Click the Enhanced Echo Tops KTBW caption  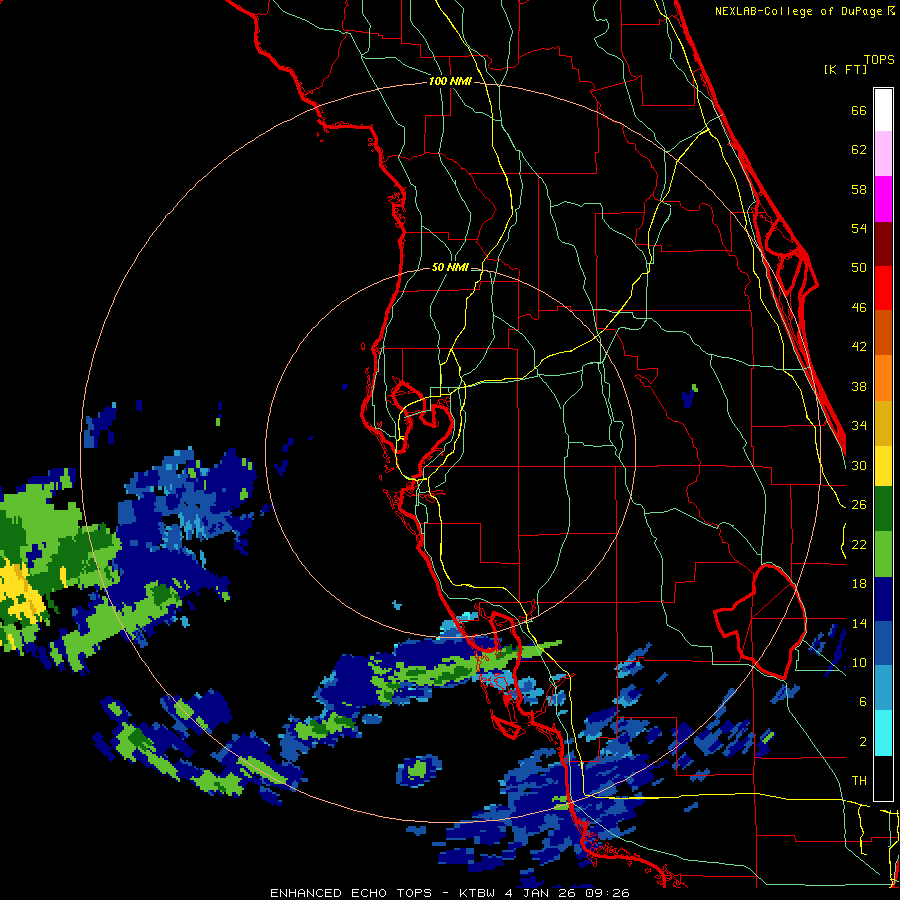click(x=449, y=893)
